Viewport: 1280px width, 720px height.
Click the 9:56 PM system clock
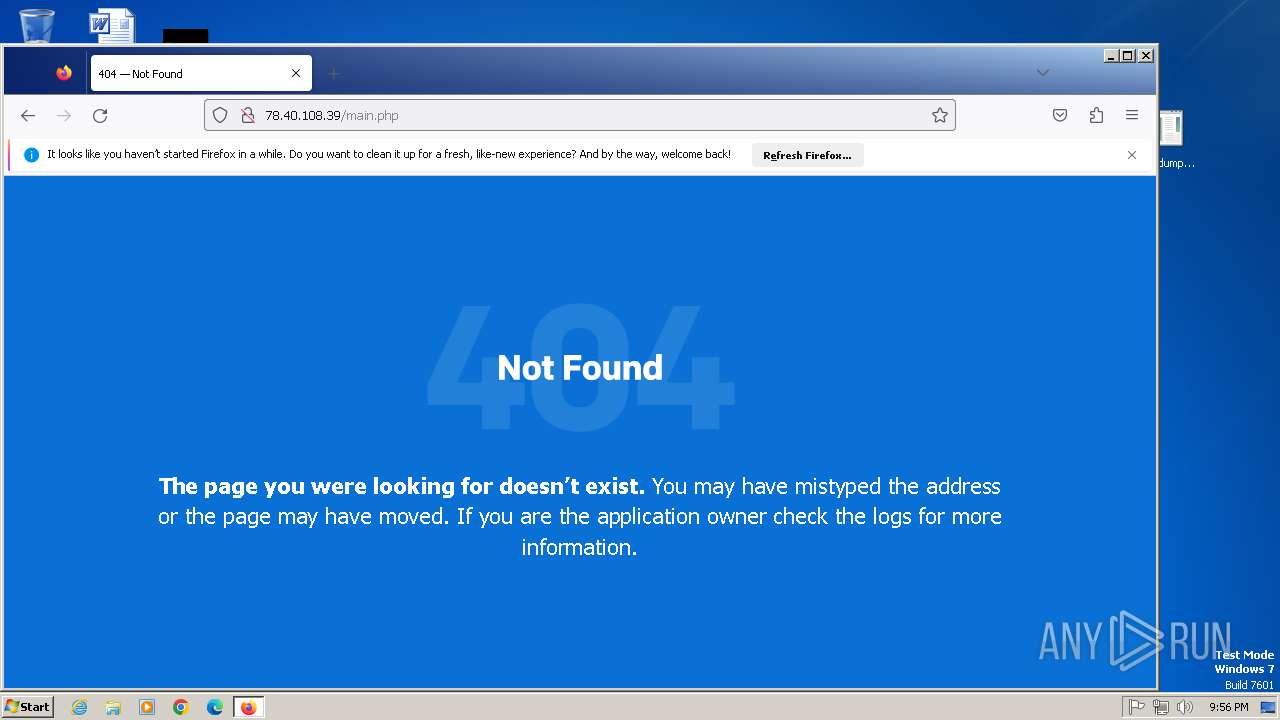coord(1228,707)
